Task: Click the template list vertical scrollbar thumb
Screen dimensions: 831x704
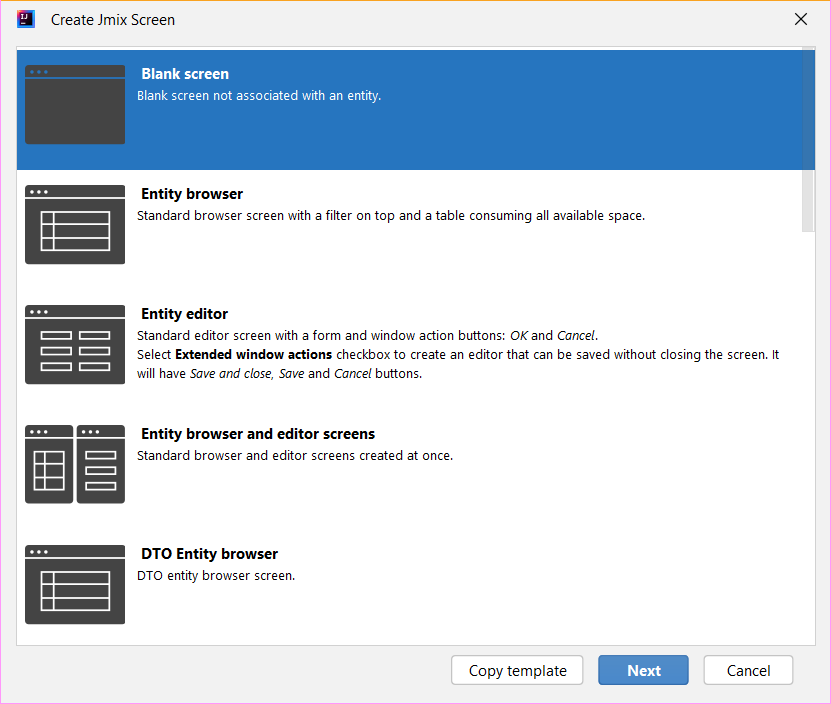Action: pyautogui.click(x=808, y=139)
